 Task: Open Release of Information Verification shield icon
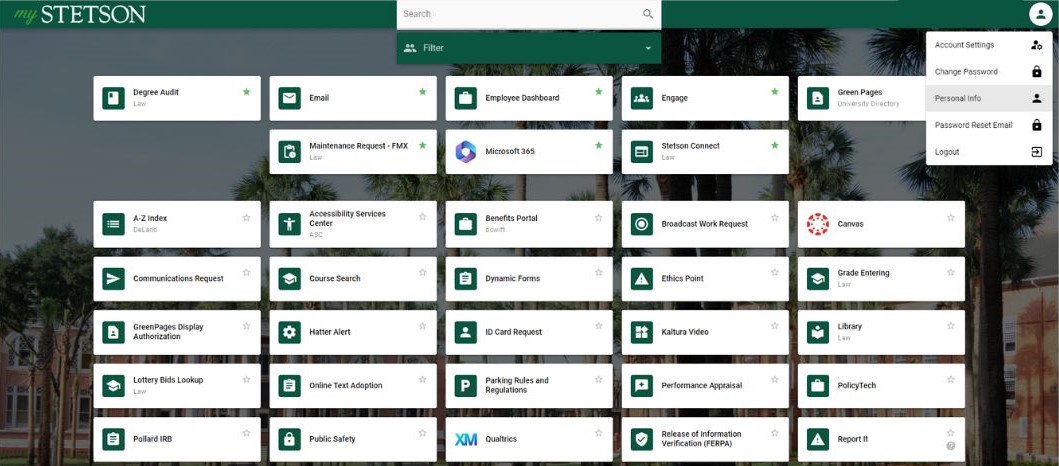point(642,439)
